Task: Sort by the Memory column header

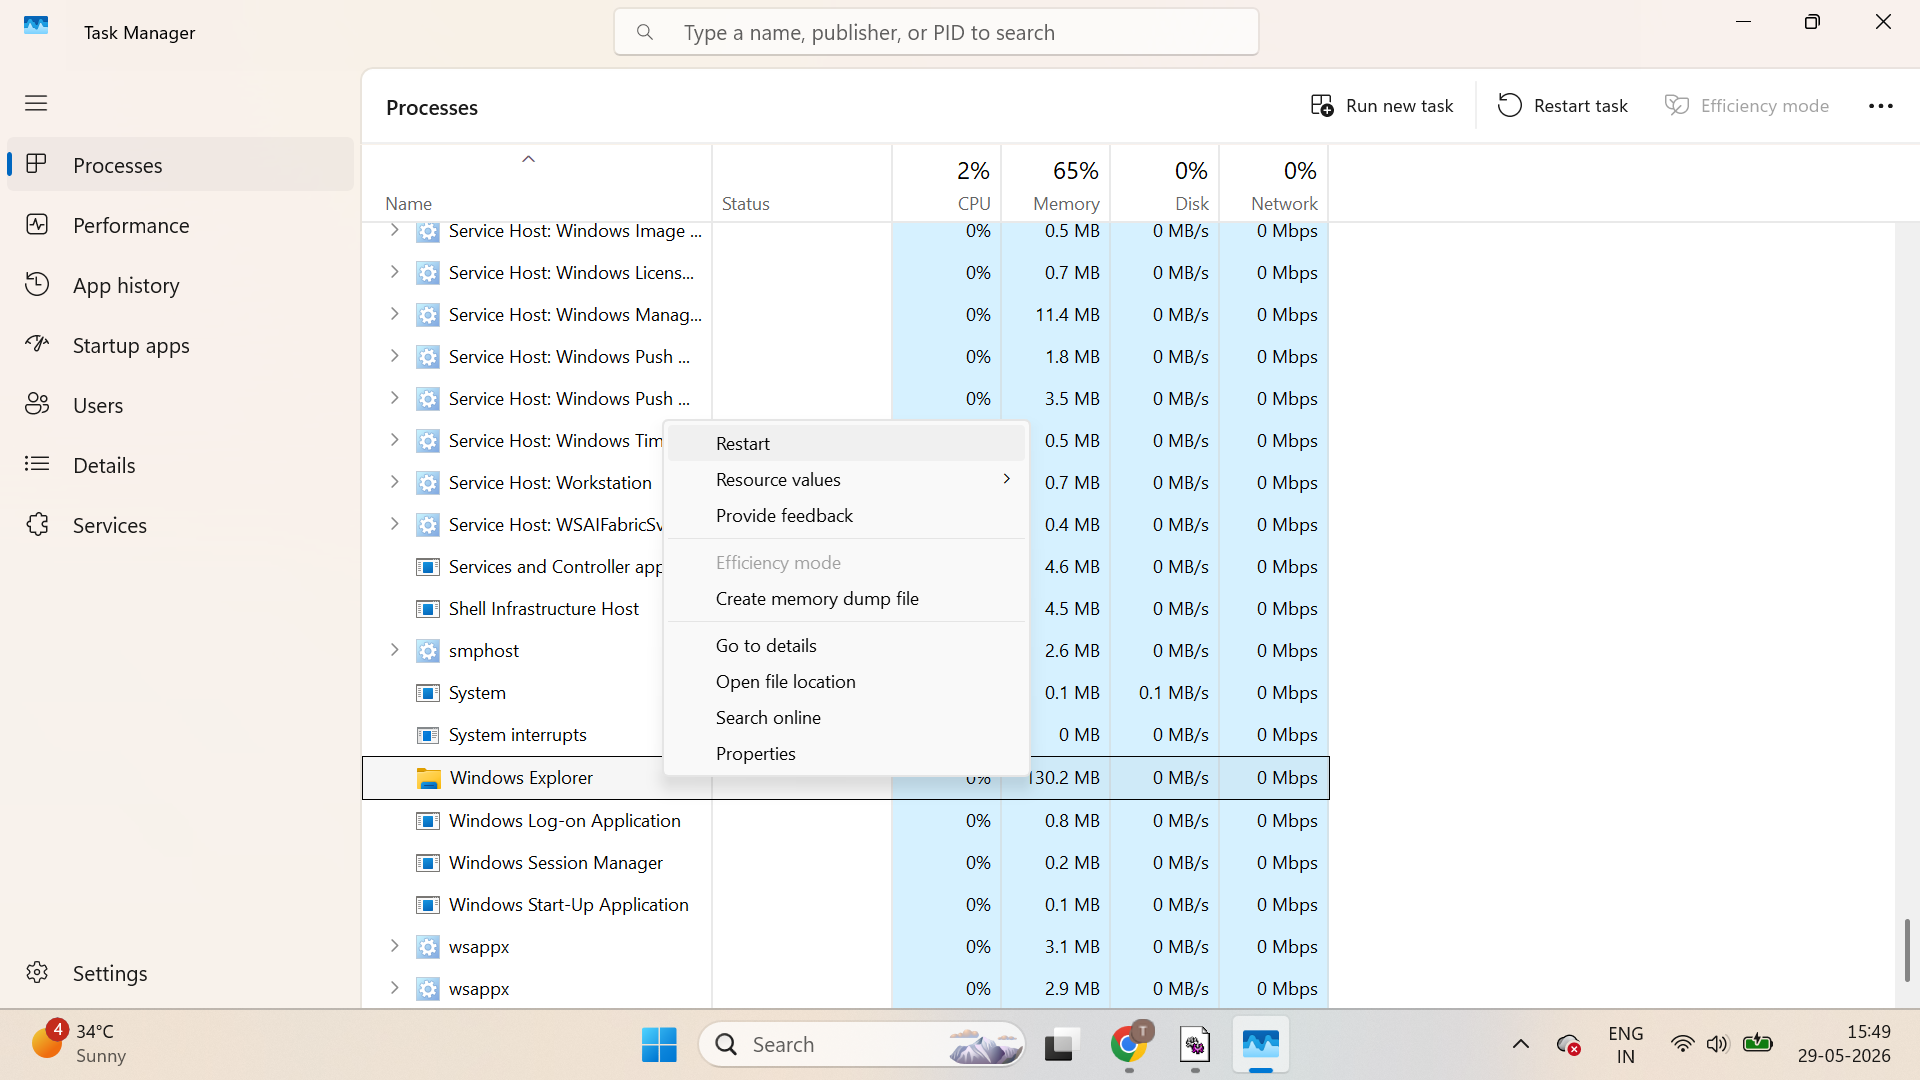Action: pos(1056,183)
